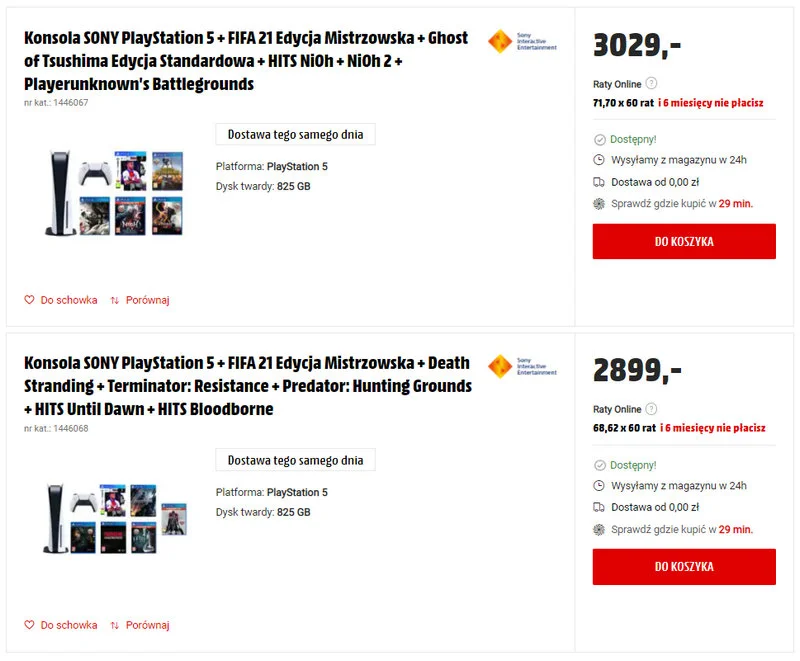Image resolution: width=800 pixels, height=661 pixels.
Task: Click Sony Interactive Entertainment logo on second product
Action: click(x=521, y=366)
